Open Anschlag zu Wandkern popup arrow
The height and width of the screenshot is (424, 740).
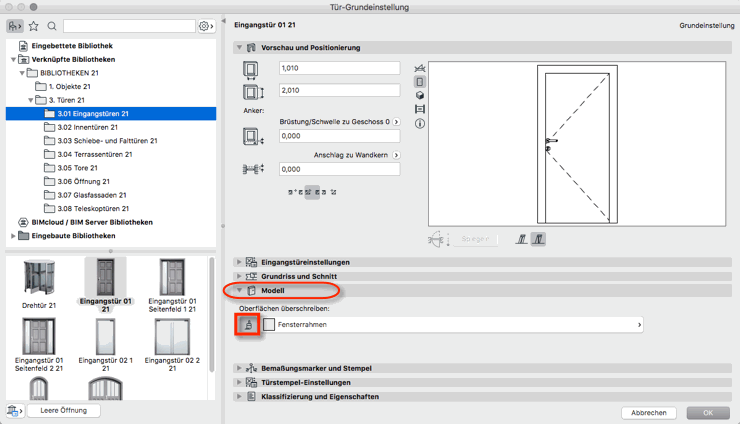pos(396,155)
